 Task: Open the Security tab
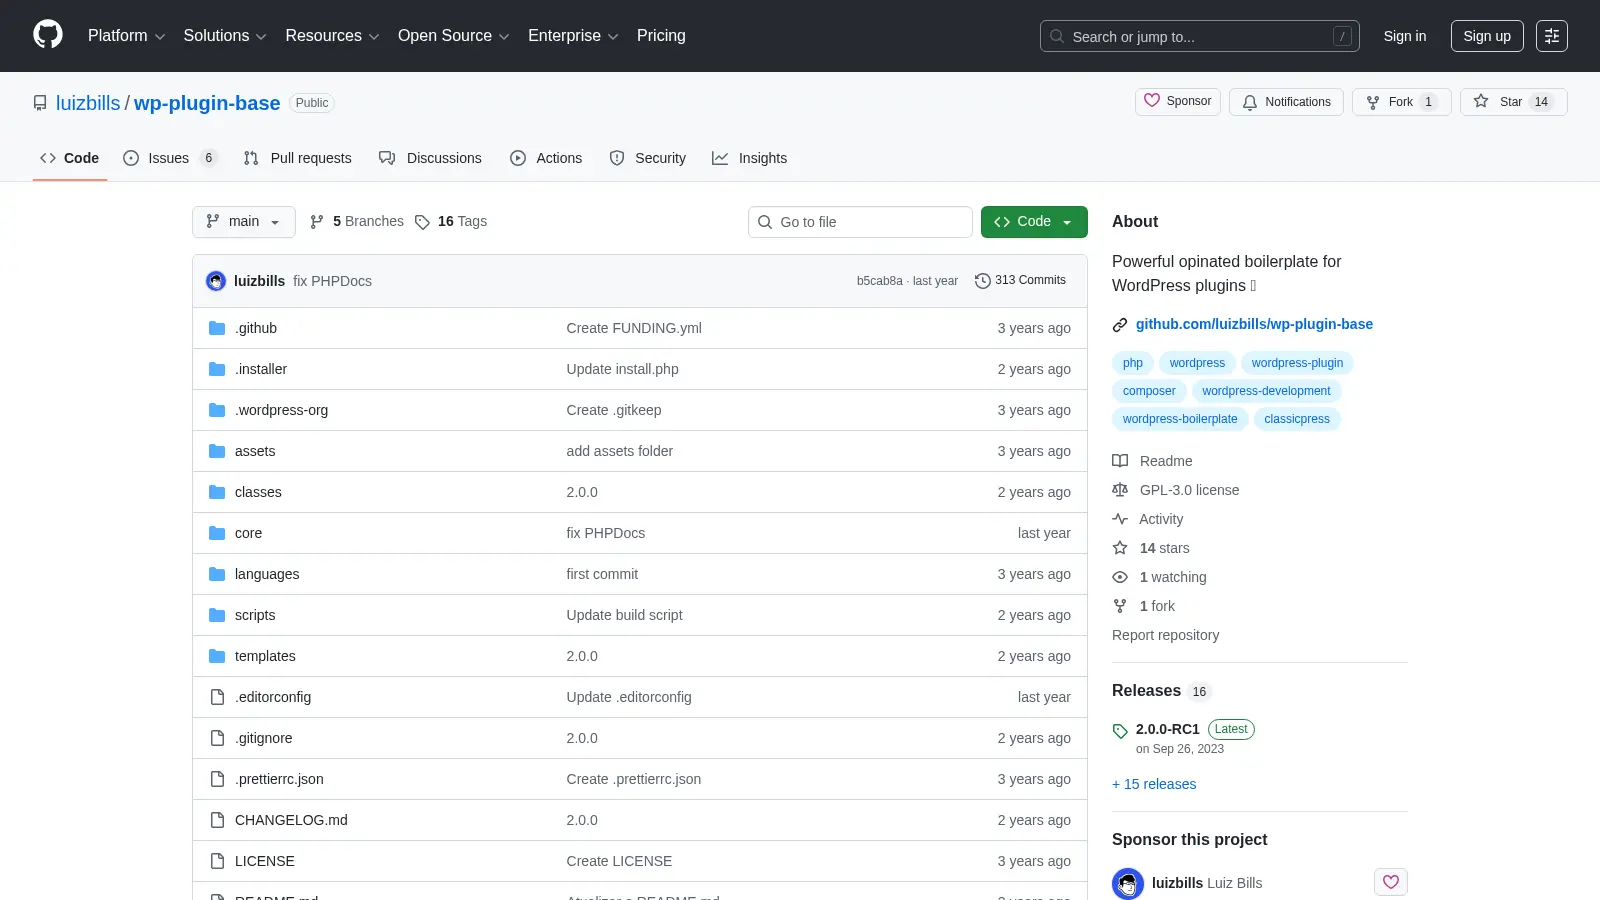tap(648, 158)
